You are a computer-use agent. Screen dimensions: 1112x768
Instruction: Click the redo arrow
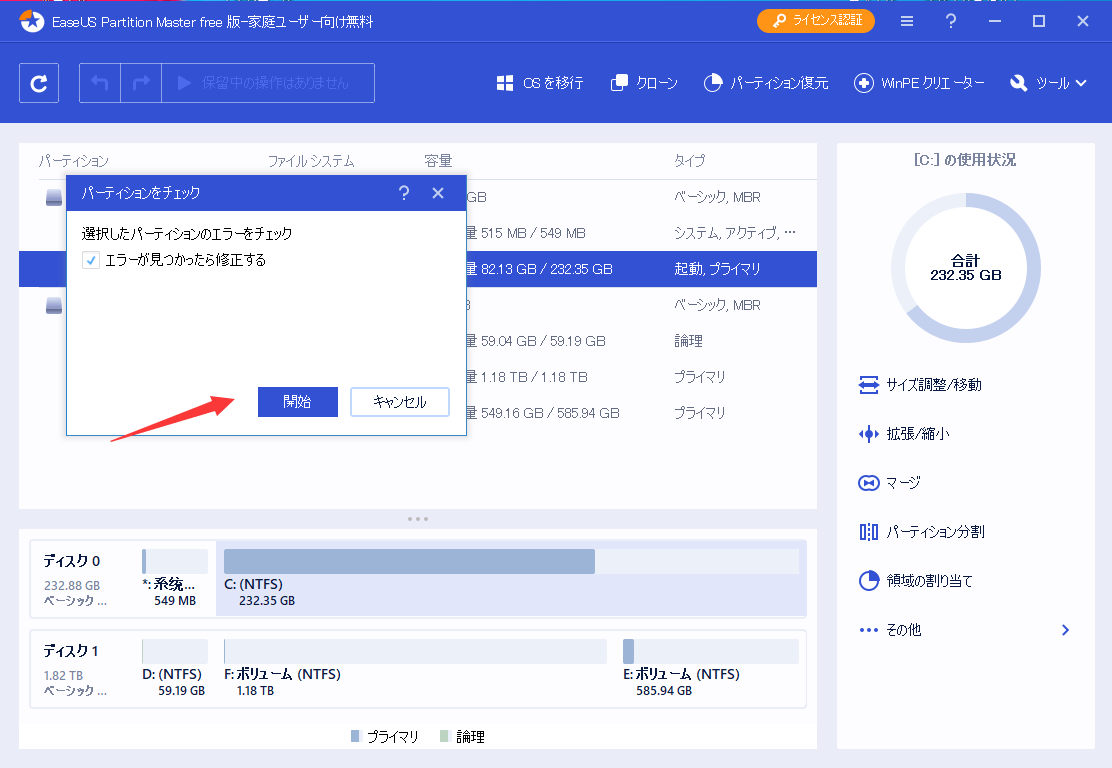click(139, 83)
